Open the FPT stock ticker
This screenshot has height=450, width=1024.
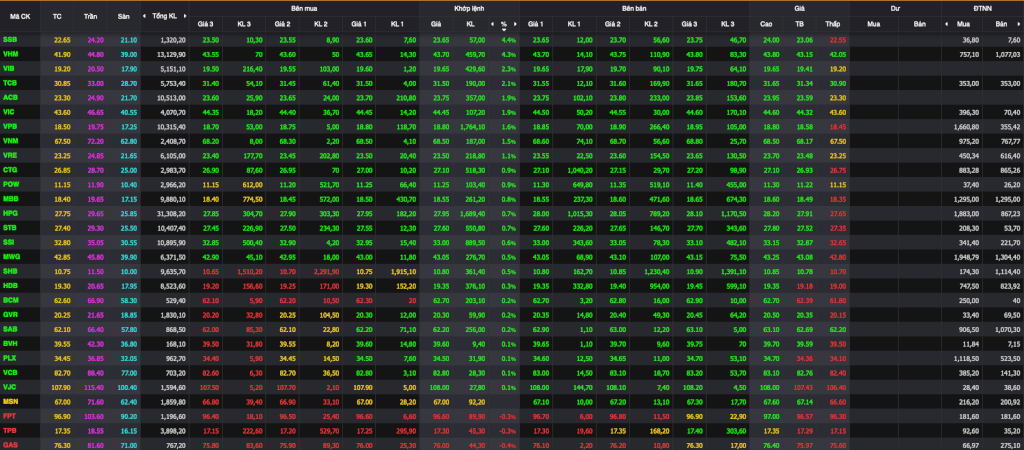tap(9, 416)
